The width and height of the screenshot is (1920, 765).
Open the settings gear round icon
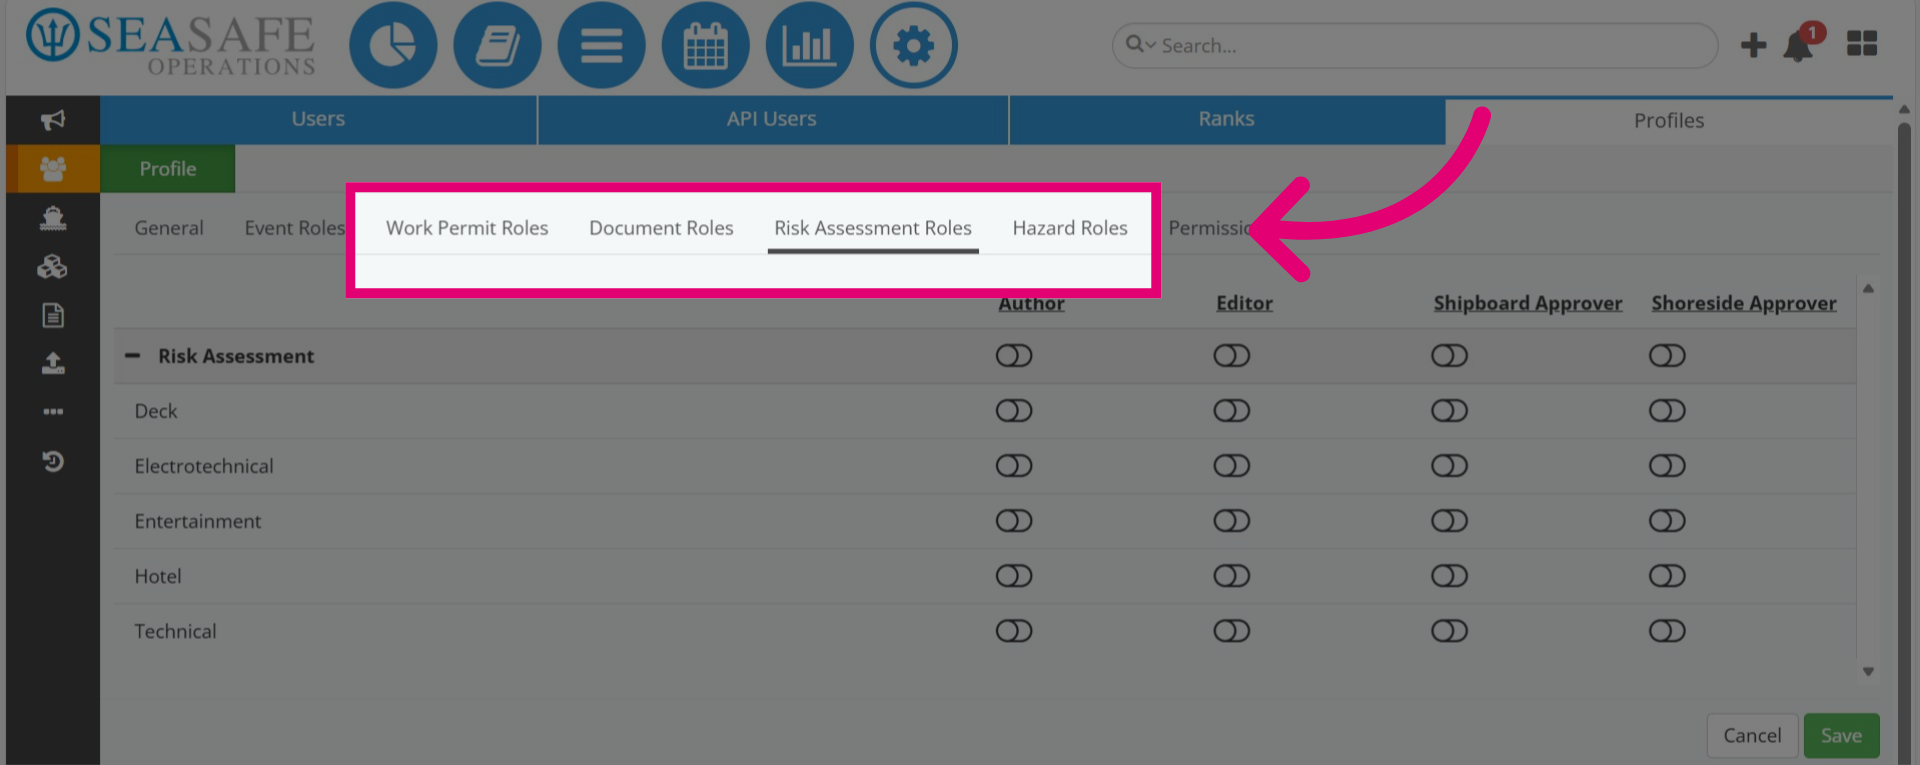pyautogui.click(x=913, y=45)
